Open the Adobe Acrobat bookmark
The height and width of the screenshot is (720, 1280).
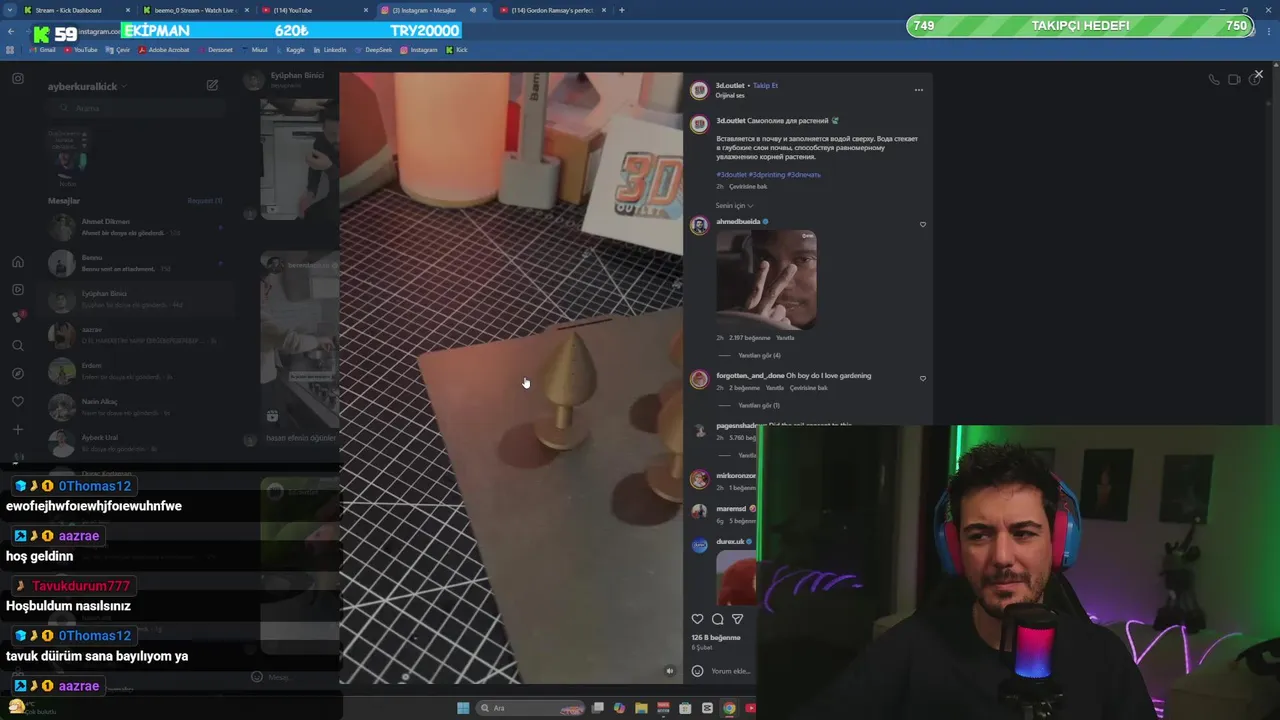click(164, 49)
